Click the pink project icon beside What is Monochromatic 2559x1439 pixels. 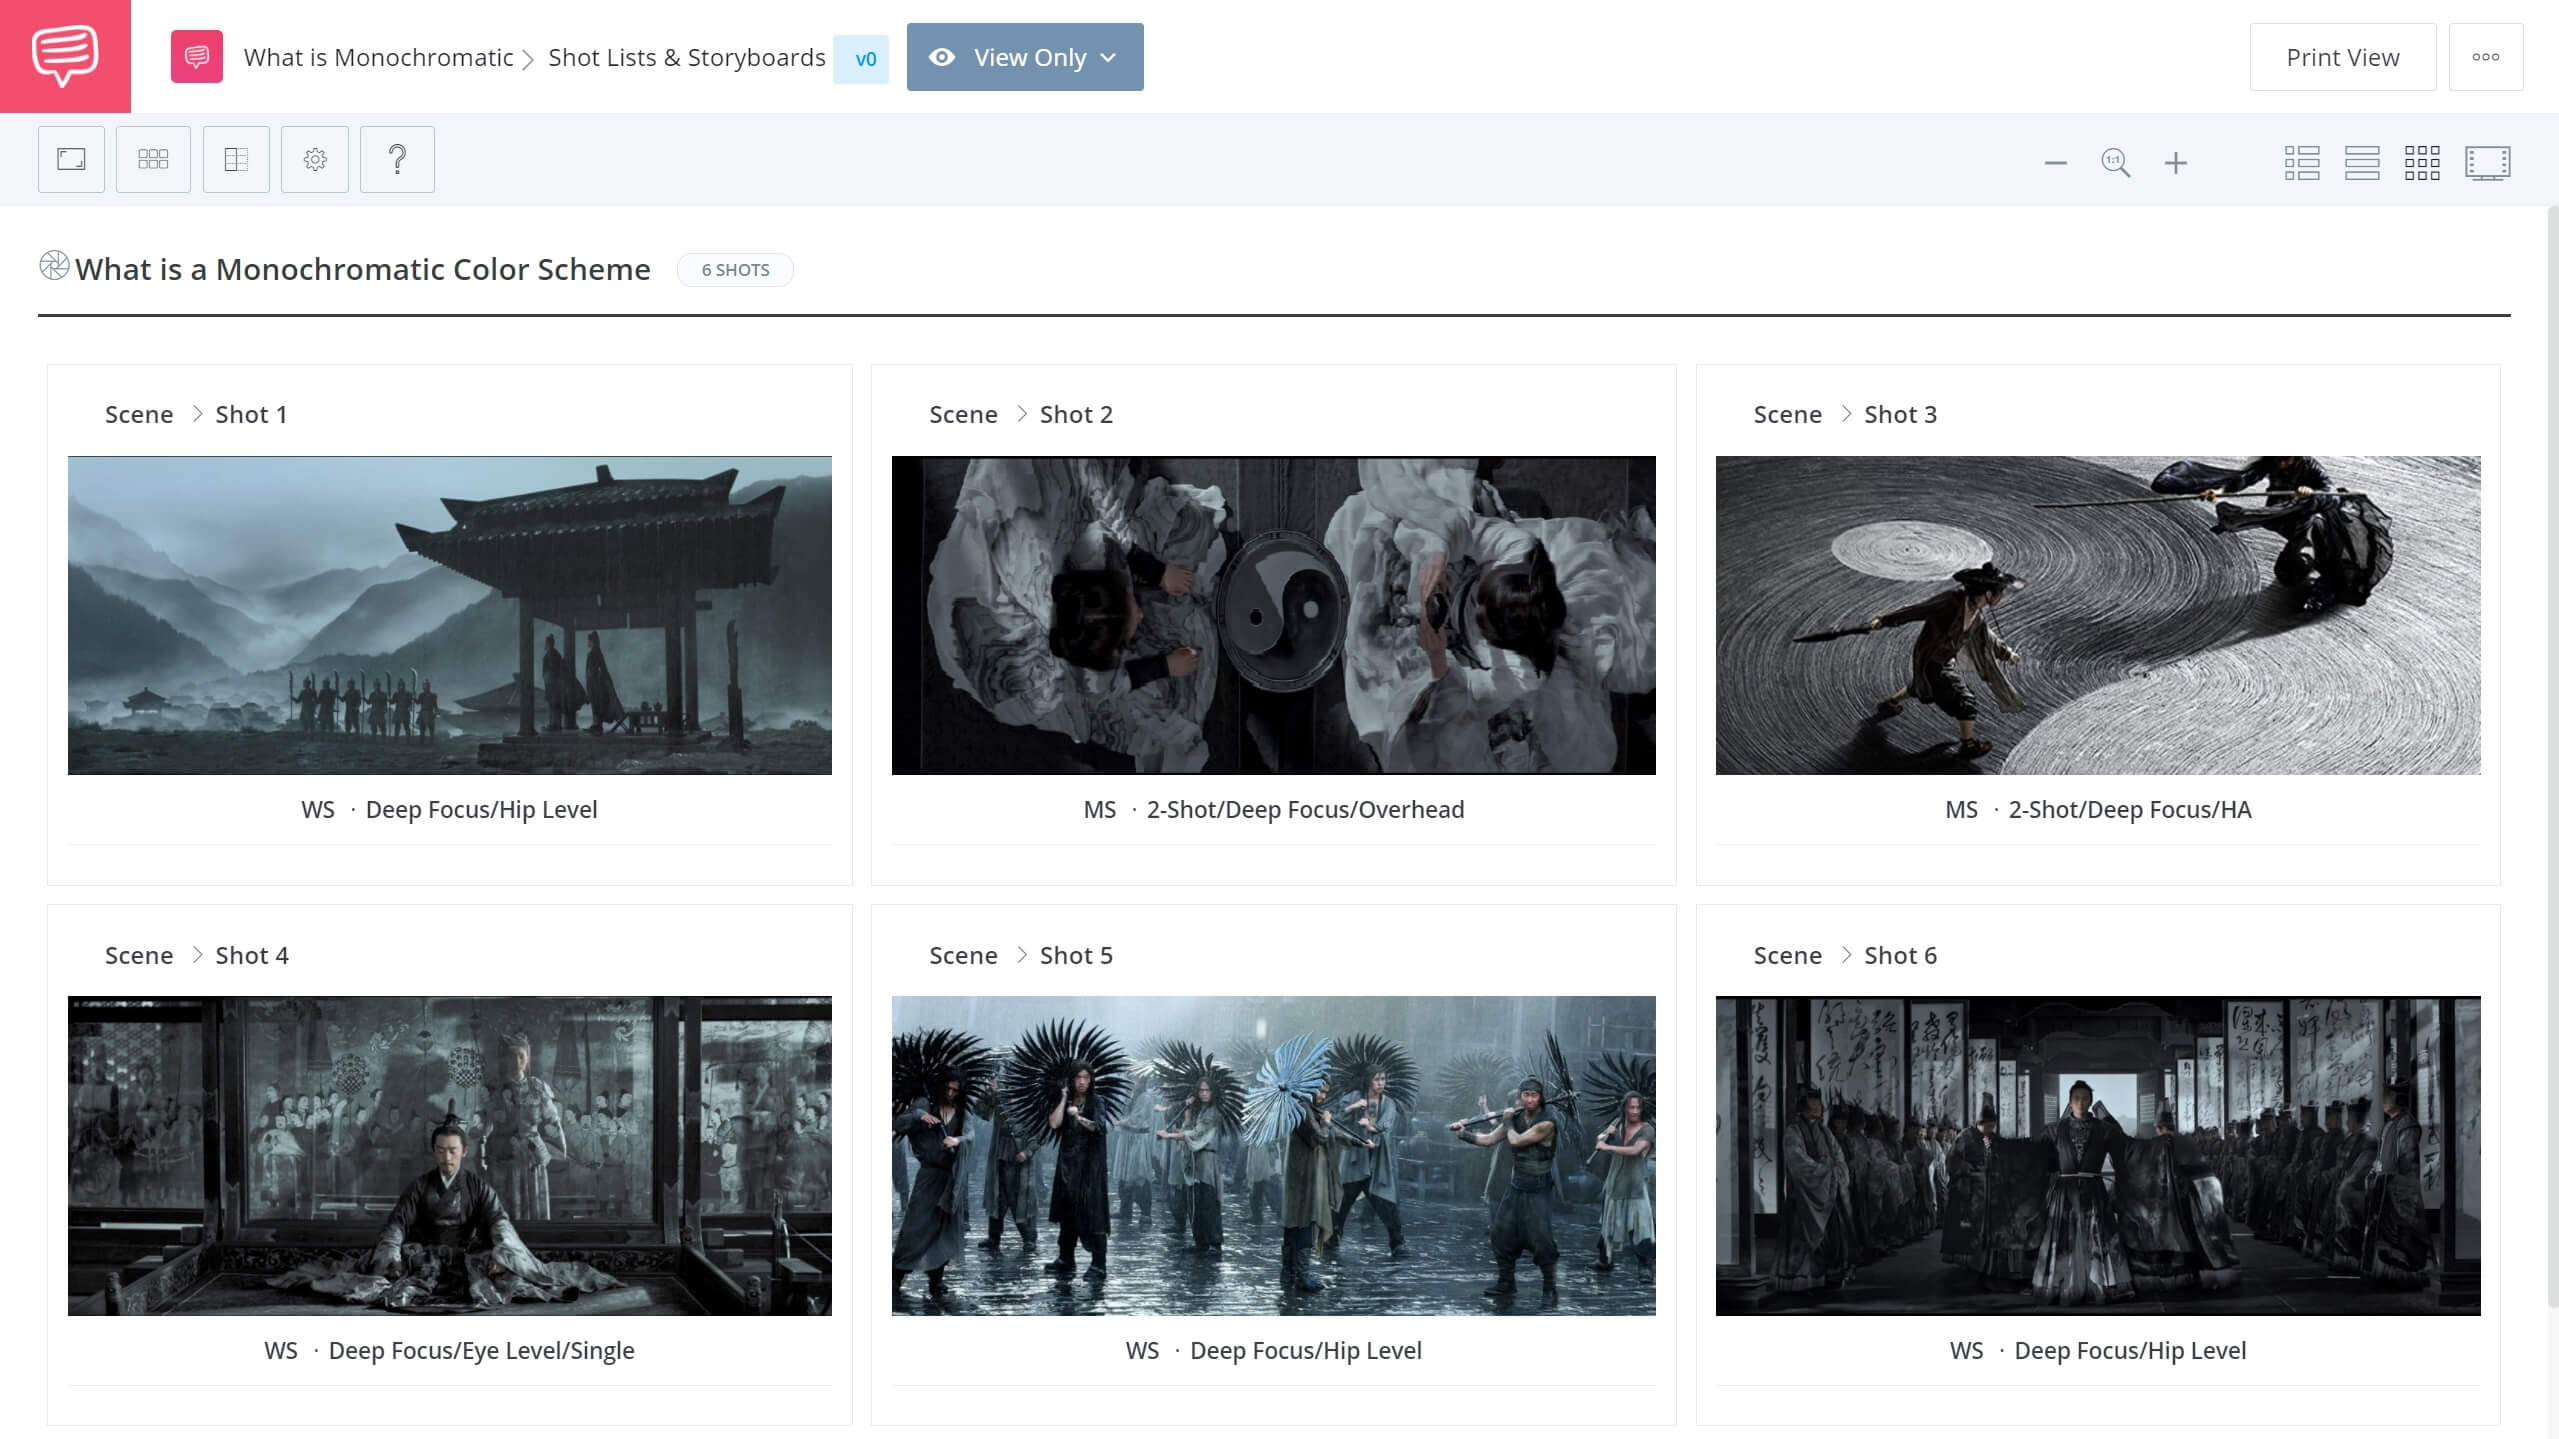tap(197, 57)
